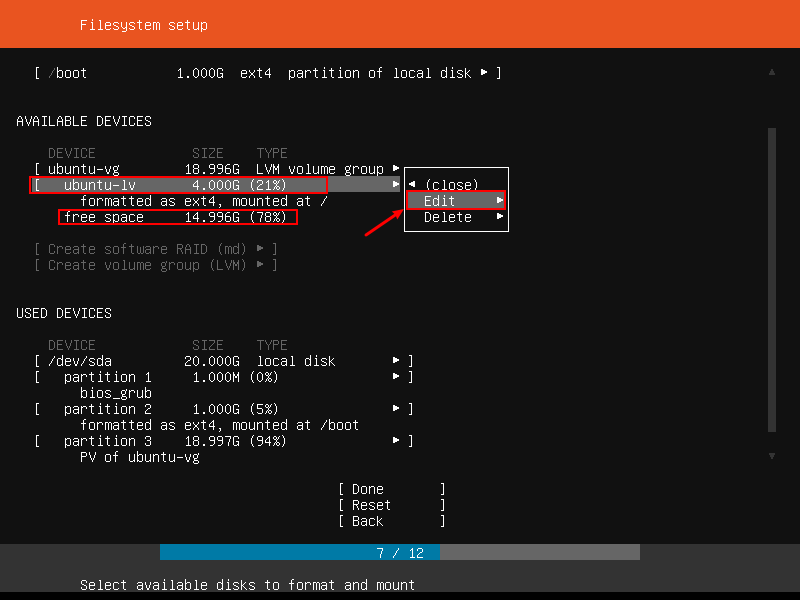The width and height of the screenshot is (800, 600).
Task: Expand options for the ubuntu-vg volume group
Action: pyautogui.click(x=395, y=168)
